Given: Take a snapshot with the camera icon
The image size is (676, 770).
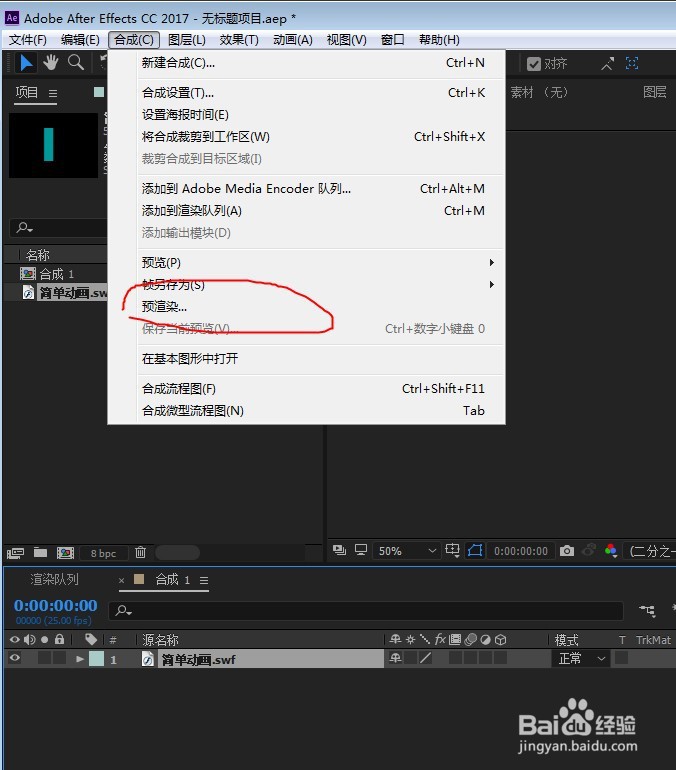Looking at the screenshot, I should (x=567, y=550).
